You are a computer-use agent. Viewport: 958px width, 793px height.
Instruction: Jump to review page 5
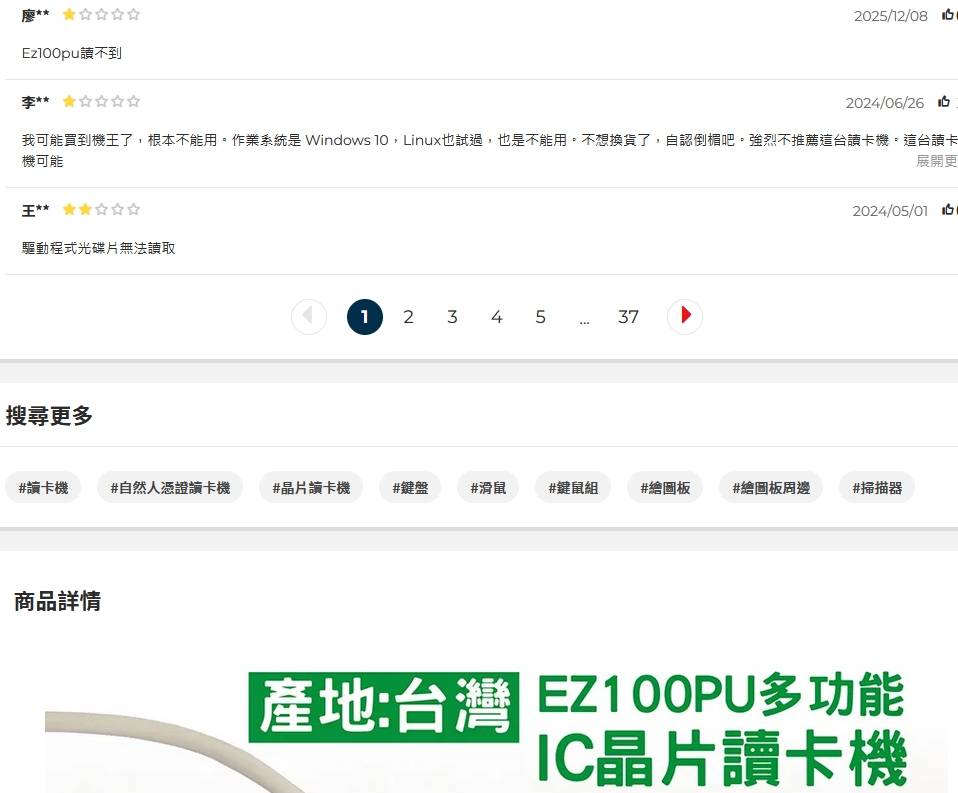point(540,317)
